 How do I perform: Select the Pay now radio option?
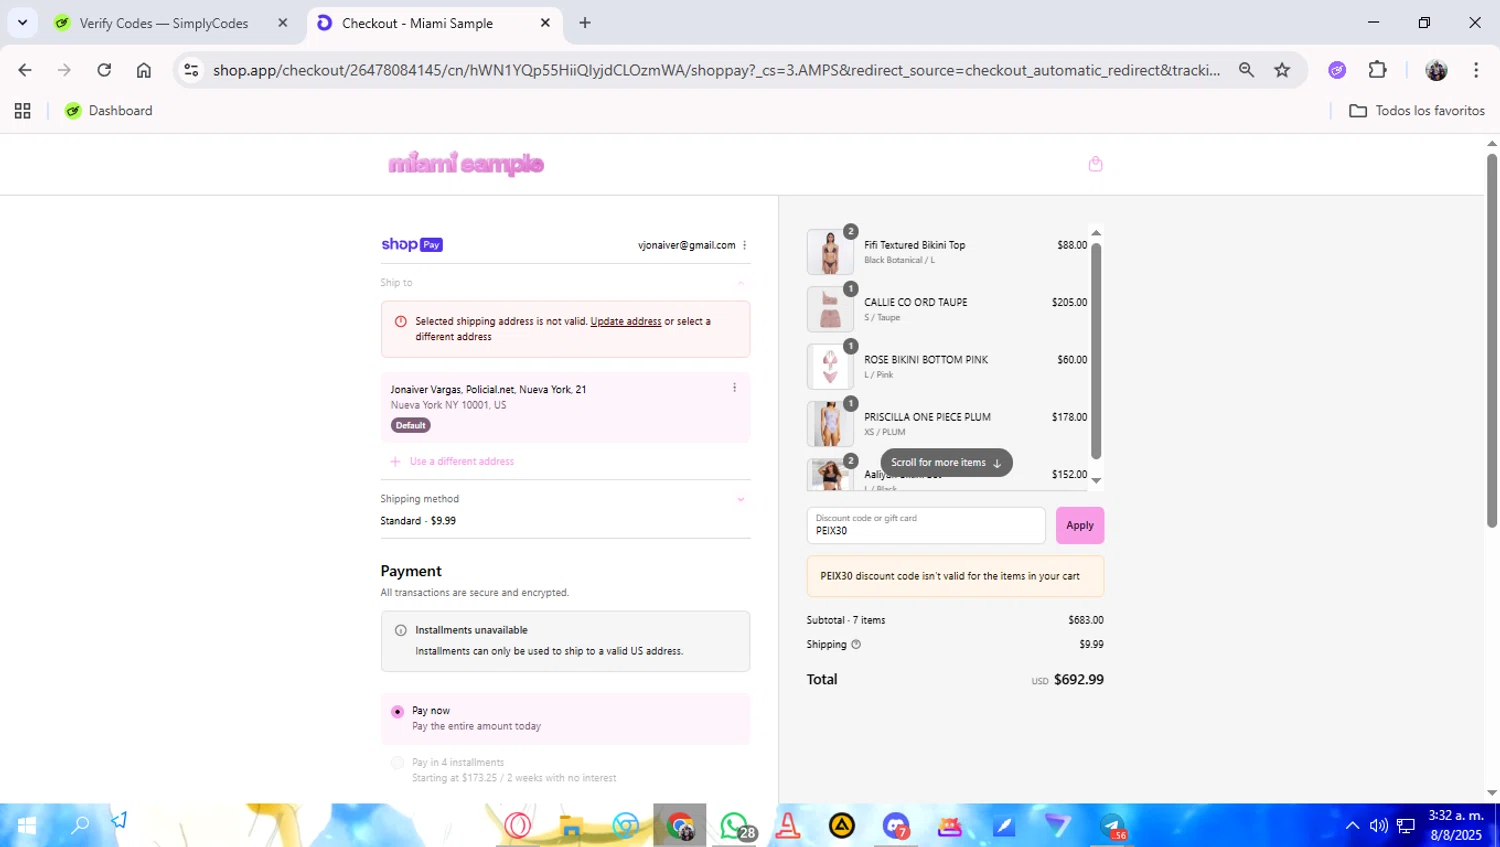[x=397, y=712]
